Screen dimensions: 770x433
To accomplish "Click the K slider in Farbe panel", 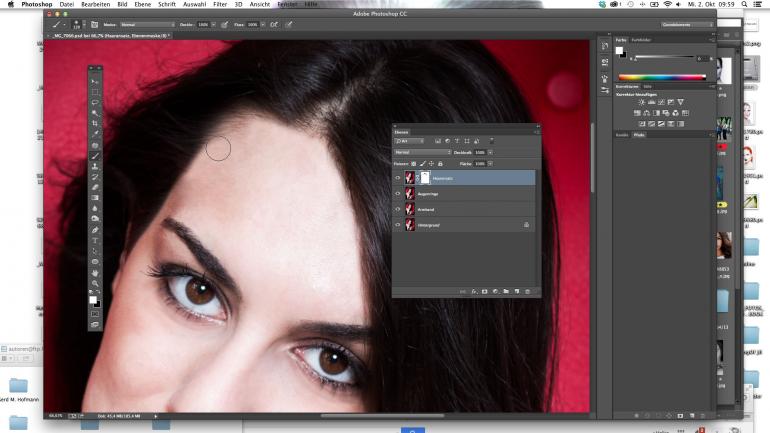I will 664,58.
